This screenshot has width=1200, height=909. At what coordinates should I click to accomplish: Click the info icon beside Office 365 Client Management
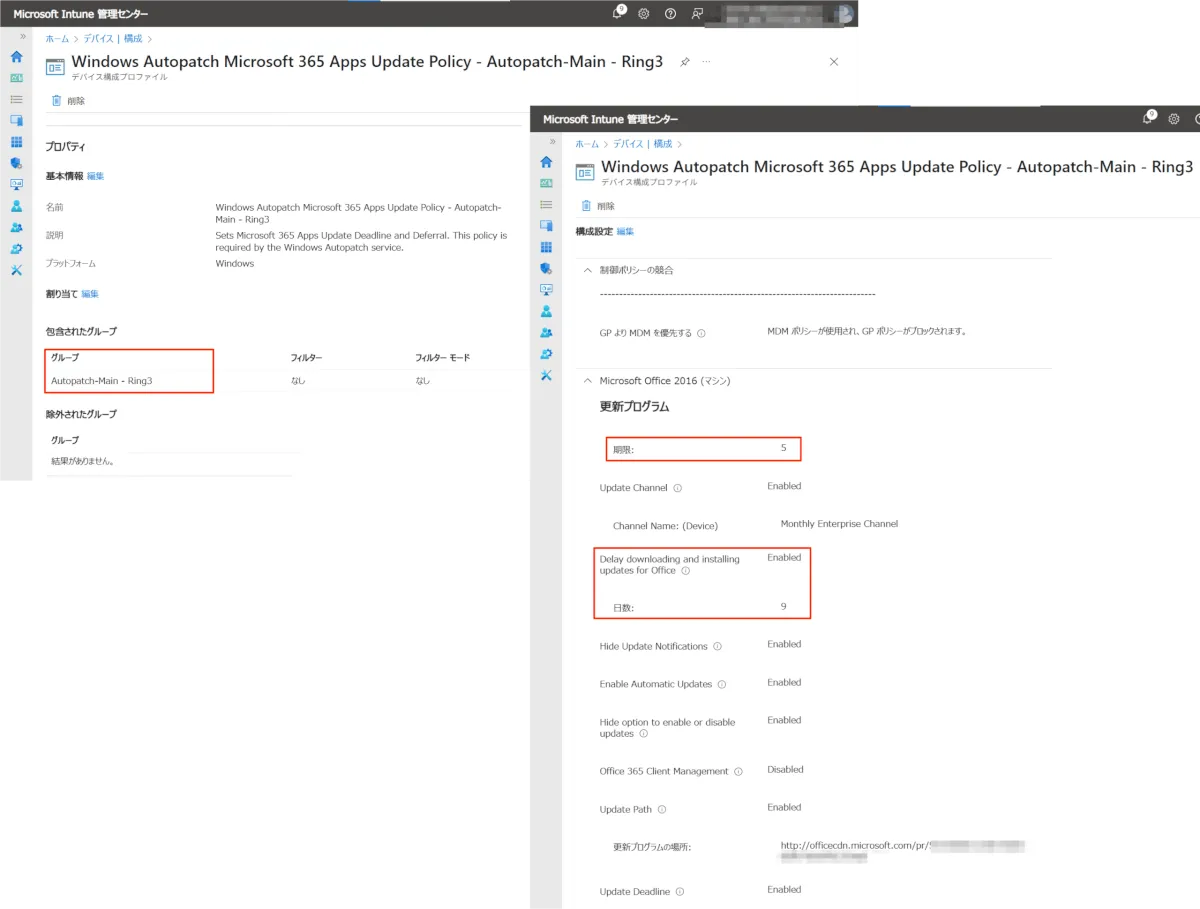739,772
